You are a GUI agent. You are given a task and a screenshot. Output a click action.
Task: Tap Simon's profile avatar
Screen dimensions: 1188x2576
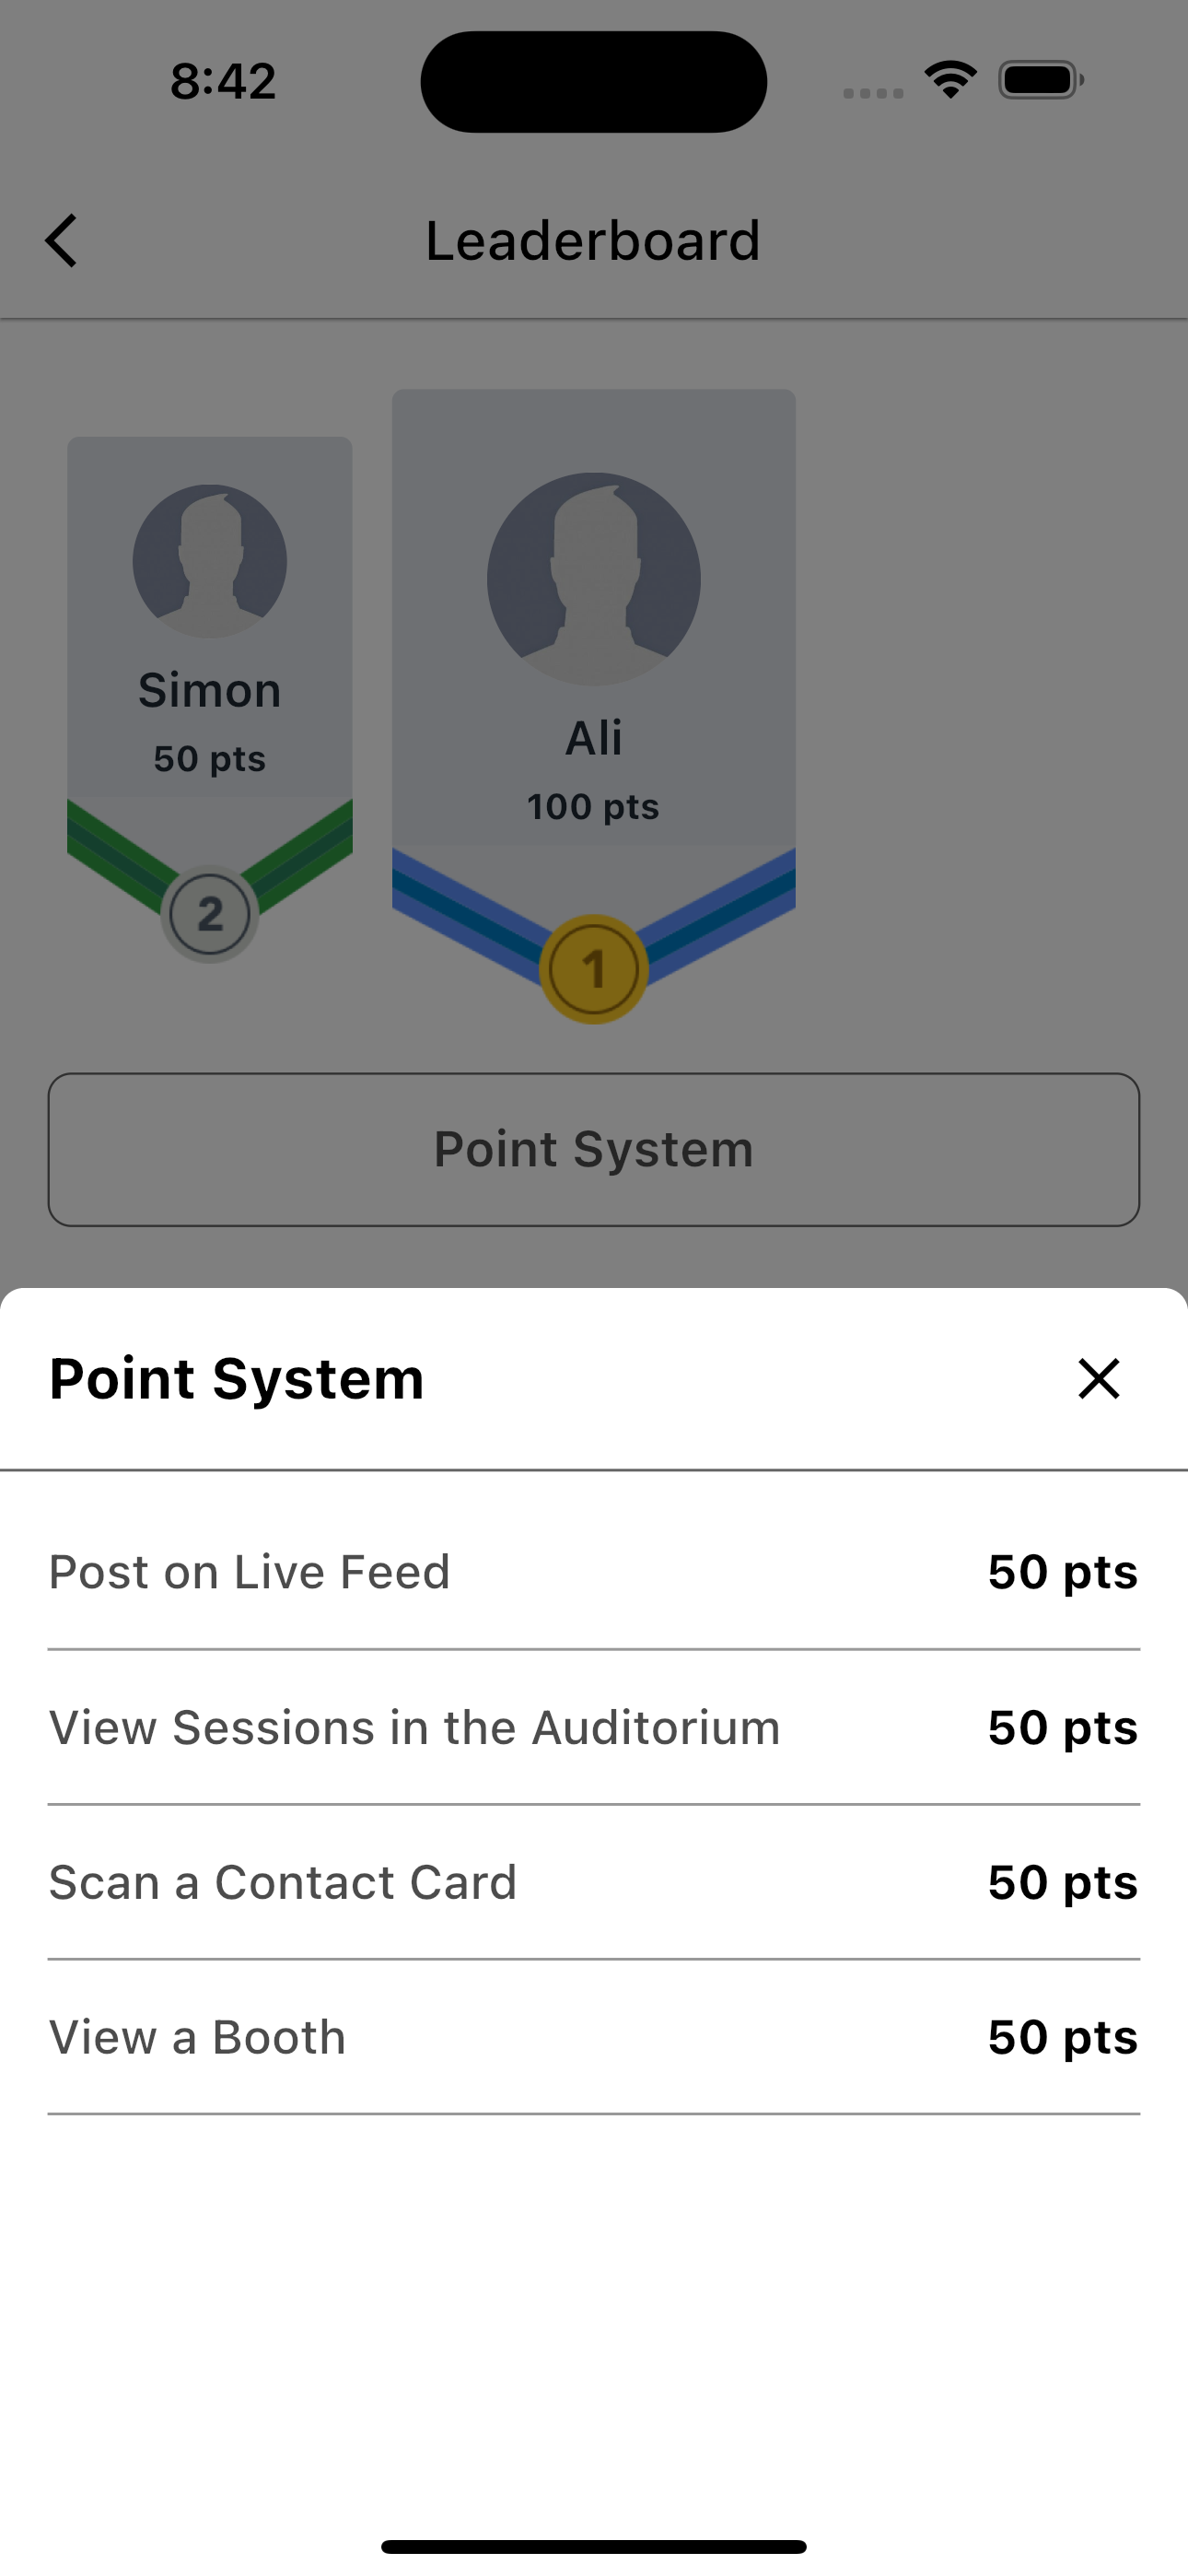click(210, 561)
